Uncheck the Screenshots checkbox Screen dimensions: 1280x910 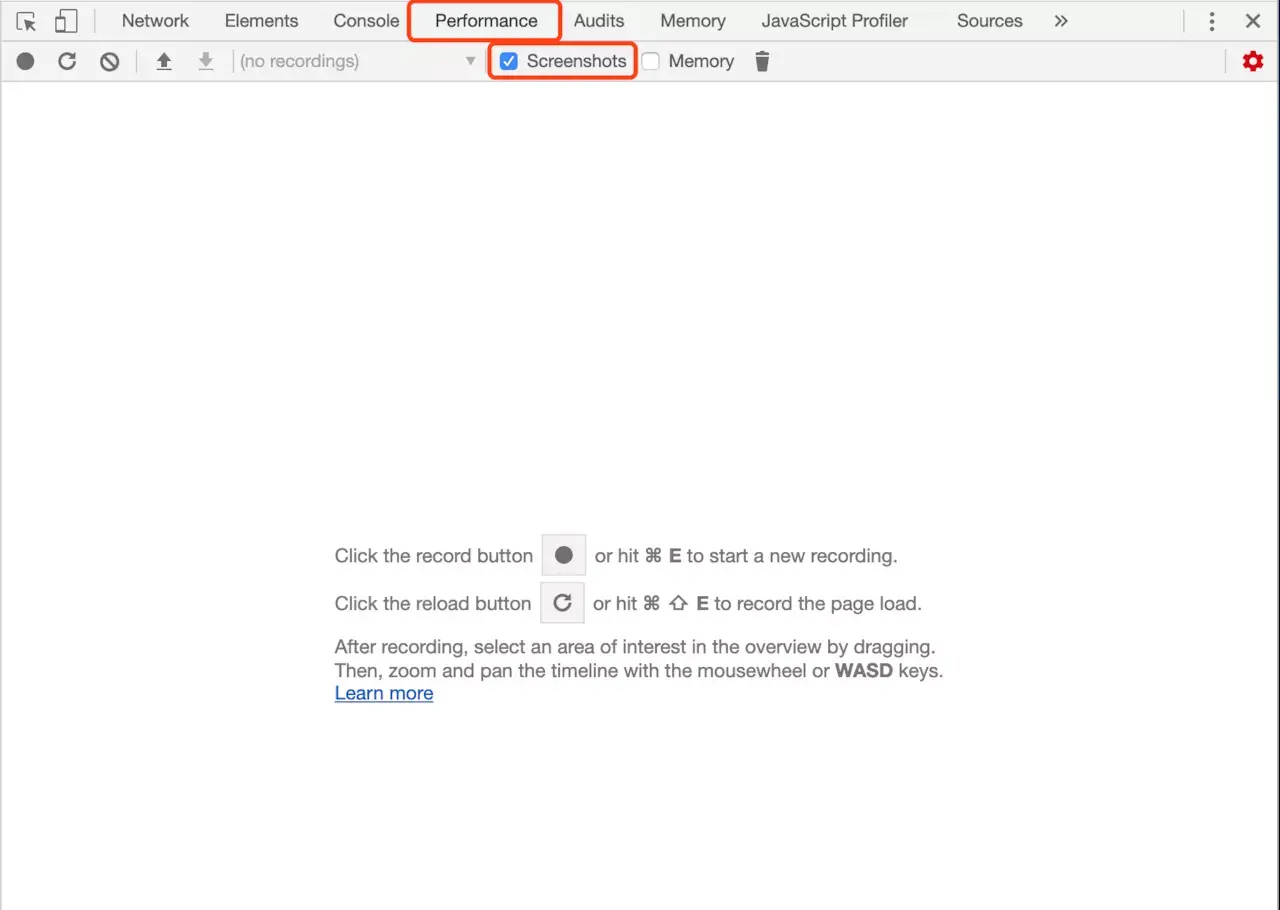click(x=509, y=61)
